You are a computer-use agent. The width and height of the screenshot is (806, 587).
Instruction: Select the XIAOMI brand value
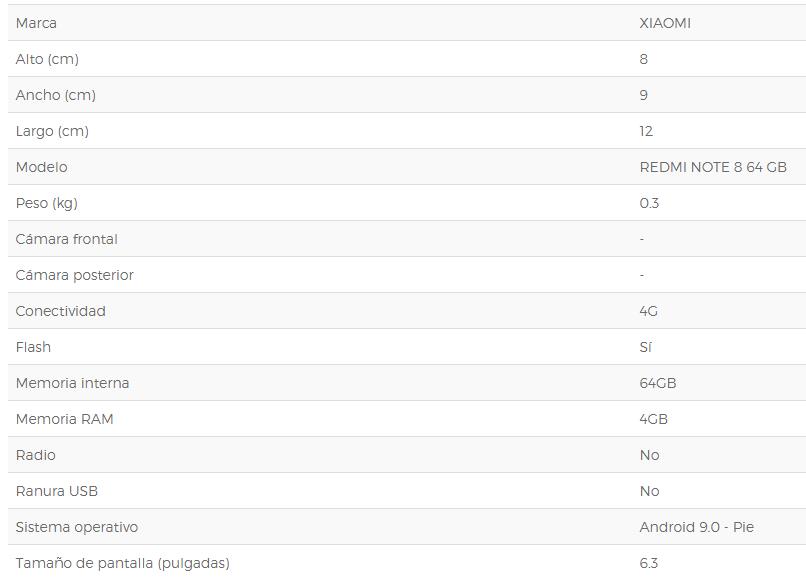point(665,23)
